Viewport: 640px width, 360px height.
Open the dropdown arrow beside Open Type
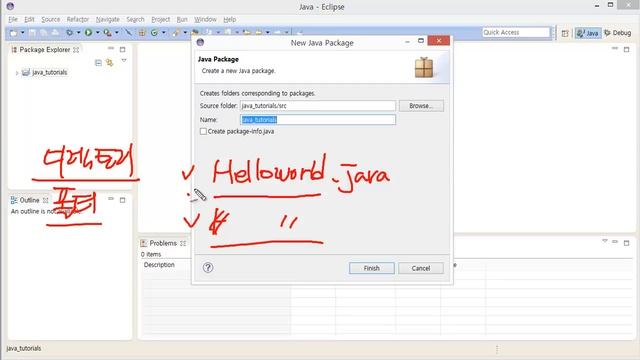(x=185, y=32)
